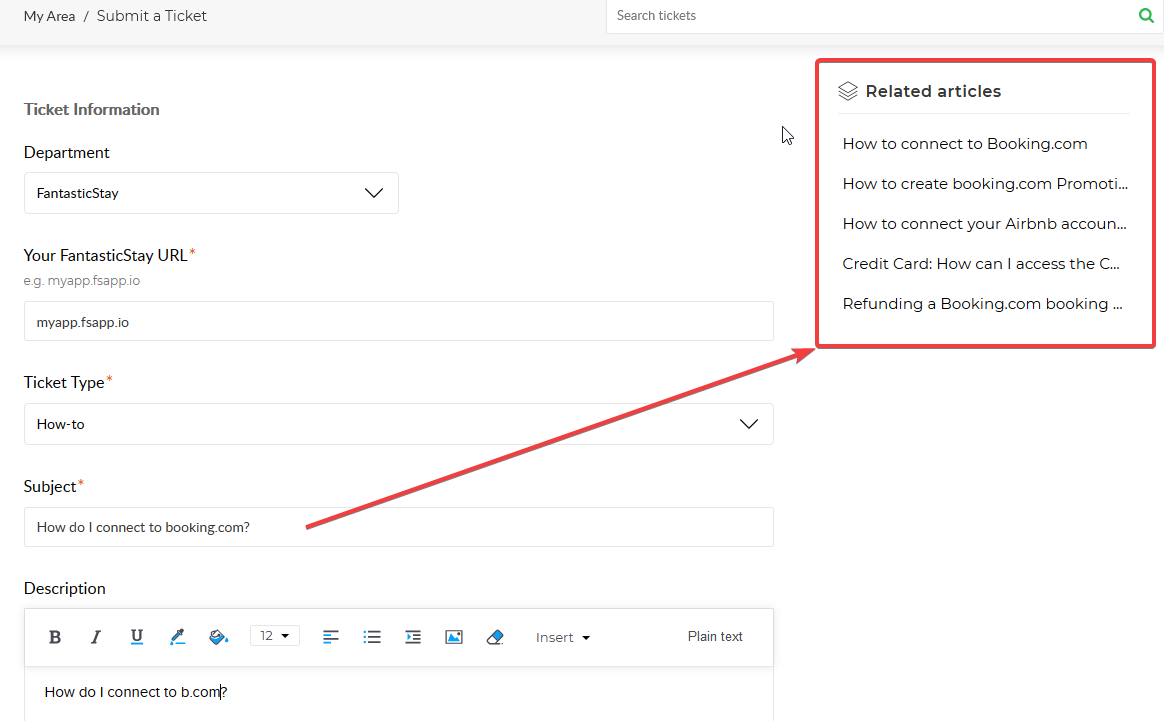
Task: Switch editor to Plain text
Action: [x=715, y=636]
